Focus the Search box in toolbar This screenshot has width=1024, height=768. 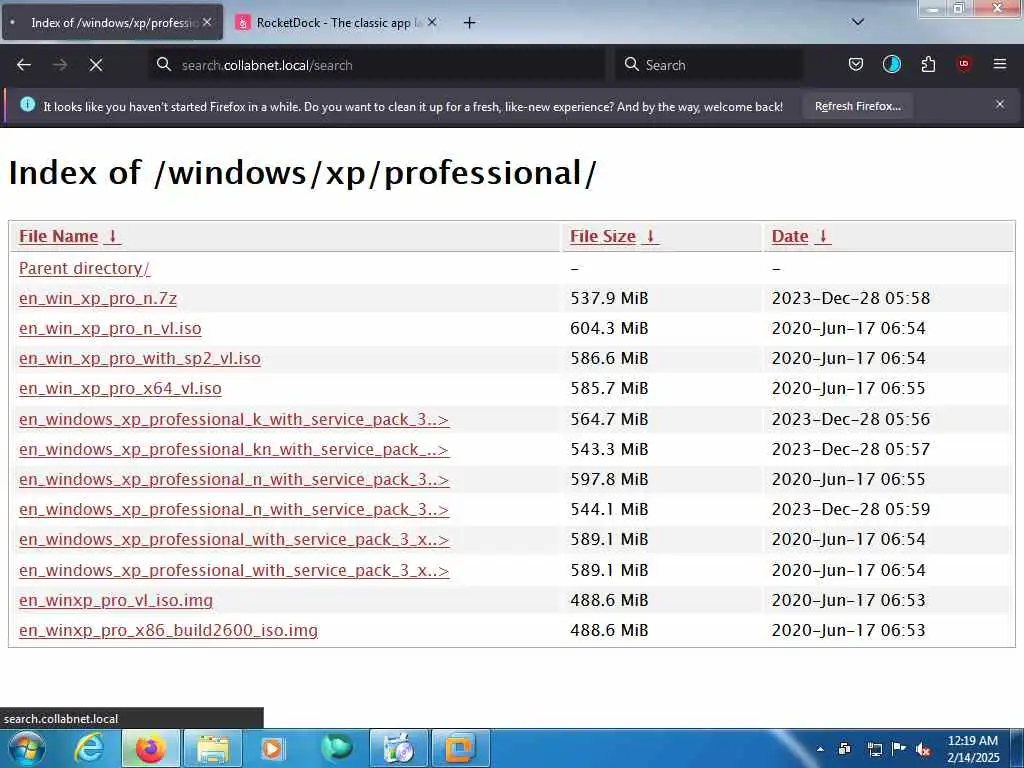pos(709,65)
